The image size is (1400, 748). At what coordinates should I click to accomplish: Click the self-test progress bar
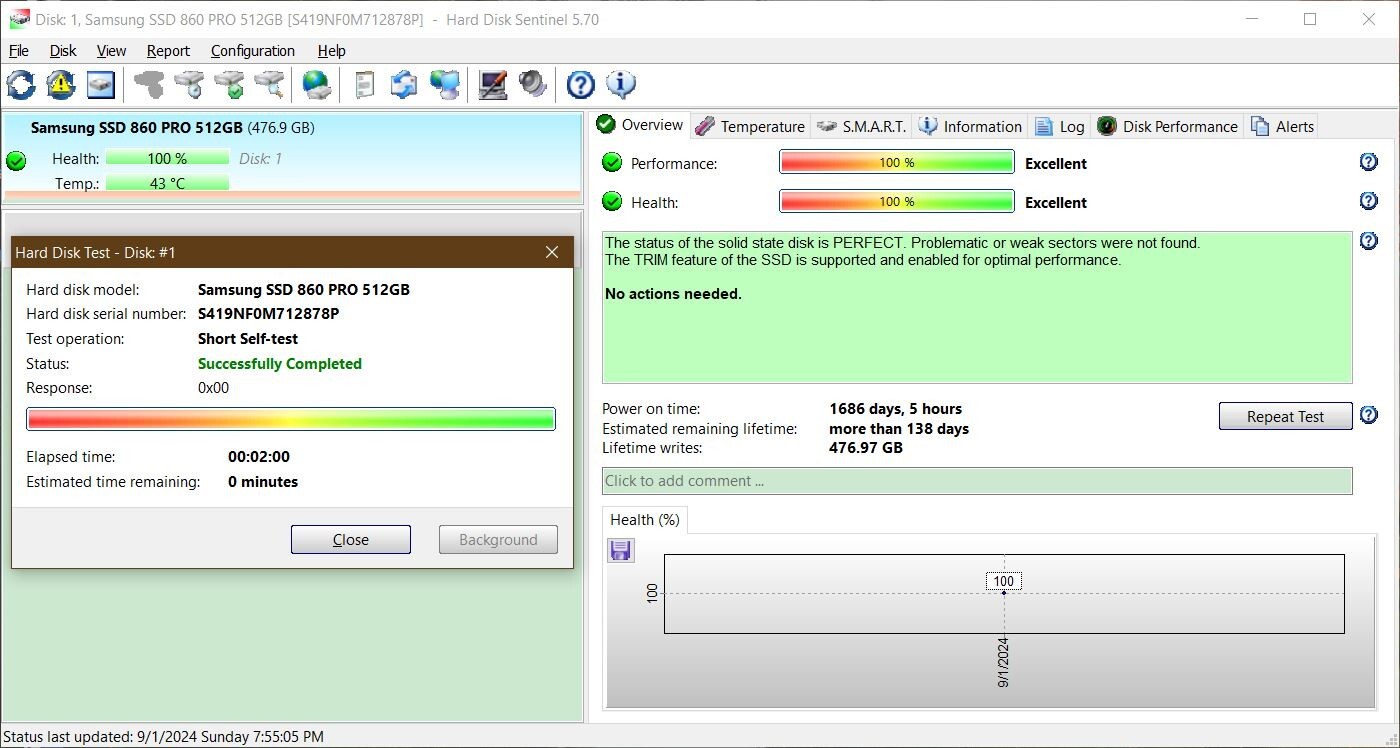coord(291,419)
